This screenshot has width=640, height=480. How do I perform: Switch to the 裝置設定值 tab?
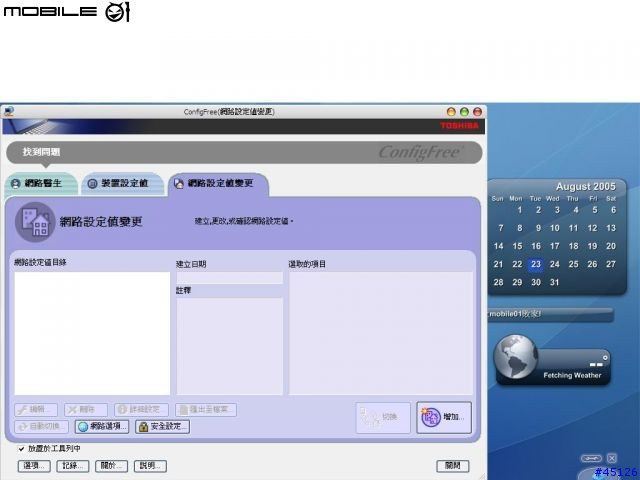tap(122, 184)
